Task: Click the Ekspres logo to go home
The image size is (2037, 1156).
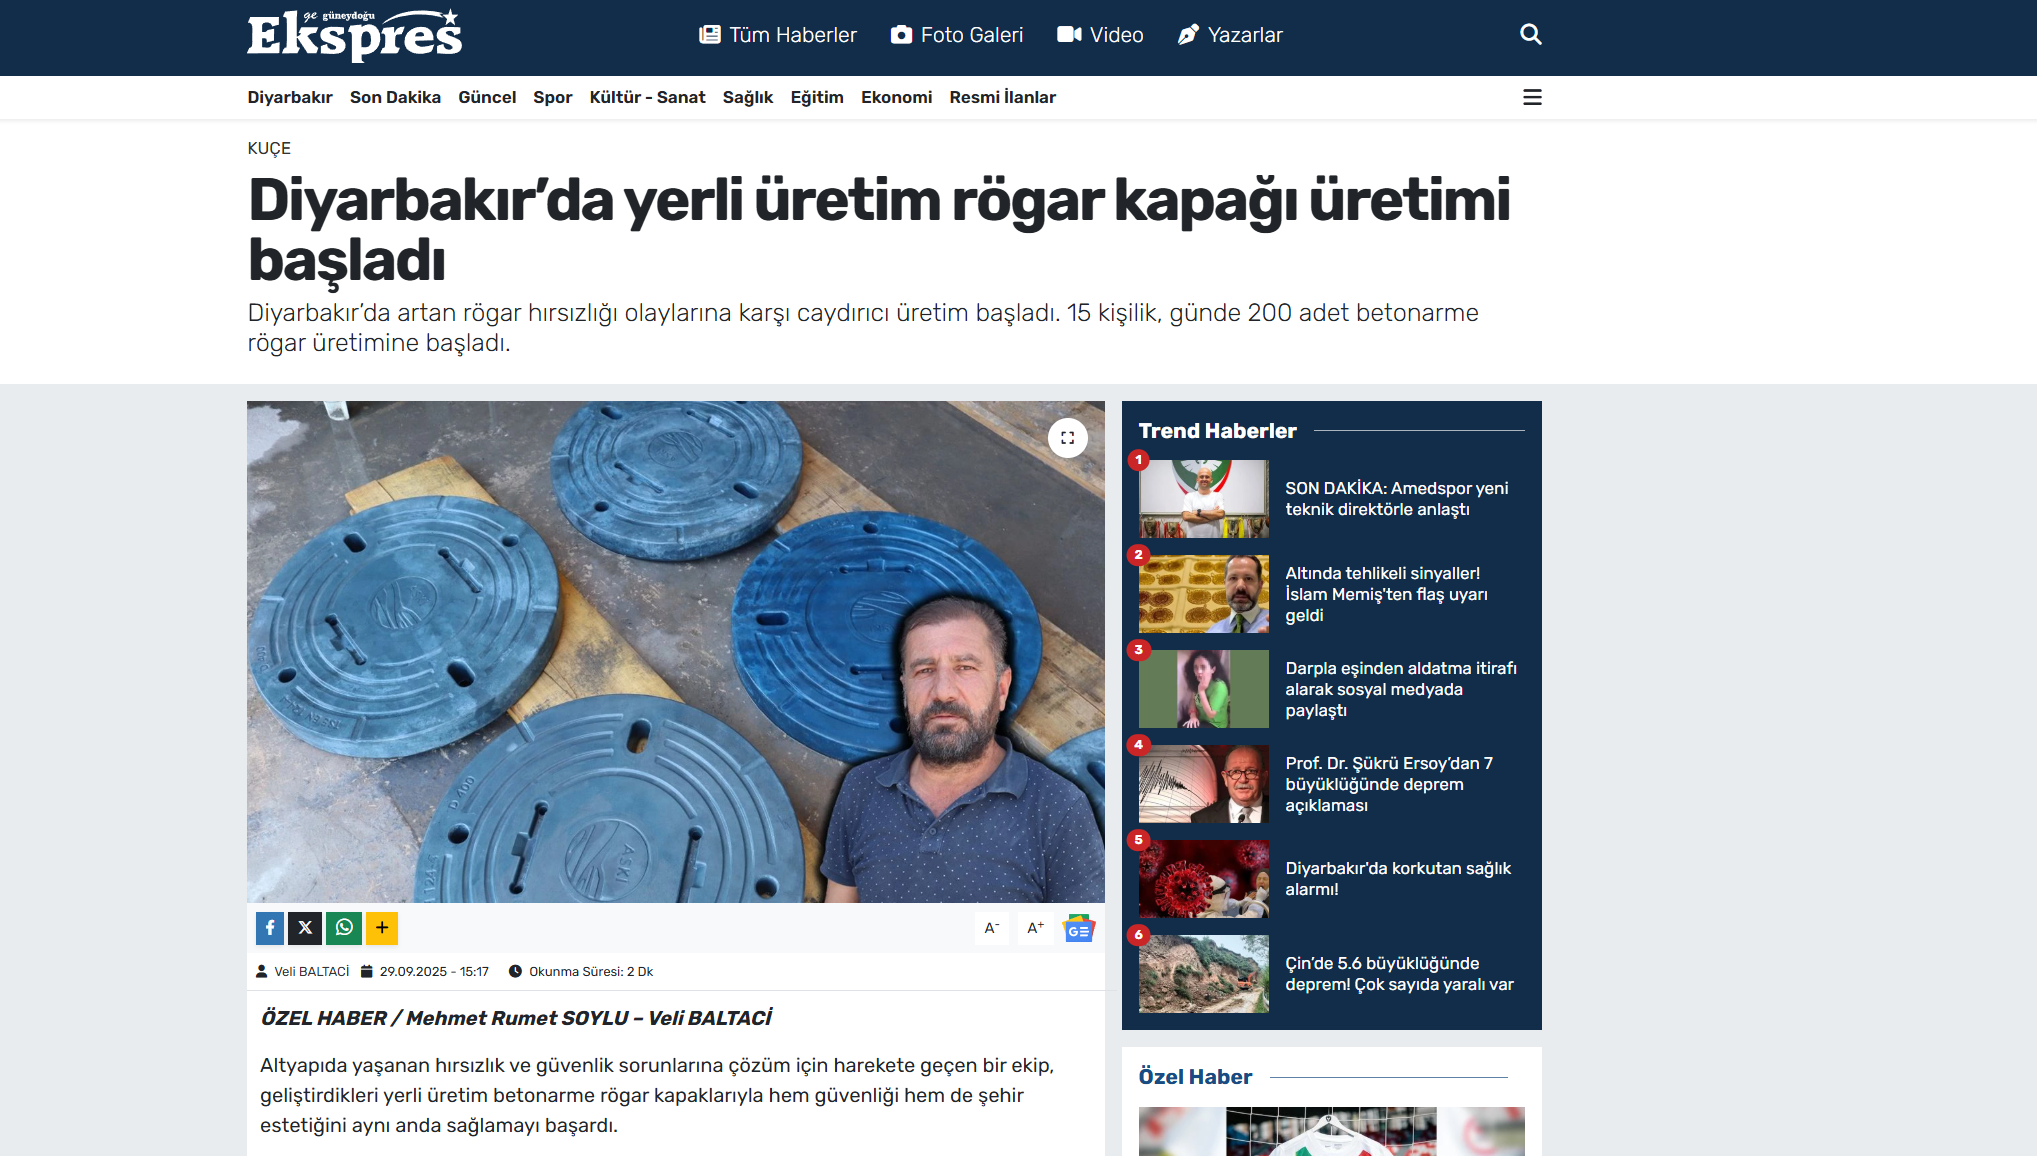Action: click(354, 34)
